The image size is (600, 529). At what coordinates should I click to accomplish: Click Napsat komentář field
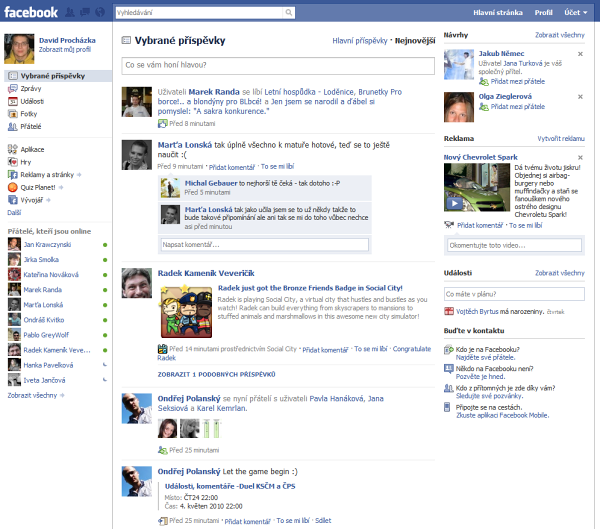click(x=264, y=245)
